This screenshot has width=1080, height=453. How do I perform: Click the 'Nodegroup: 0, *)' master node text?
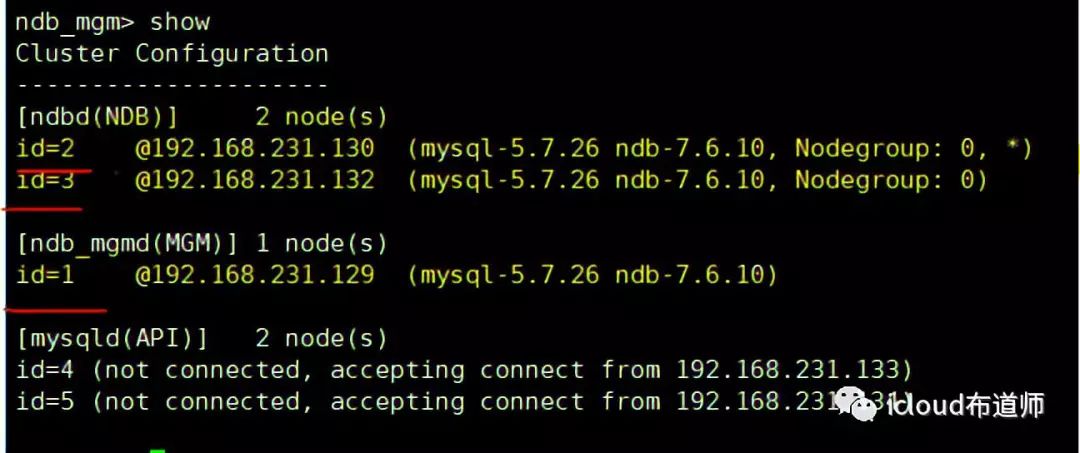[x=912, y=149]
